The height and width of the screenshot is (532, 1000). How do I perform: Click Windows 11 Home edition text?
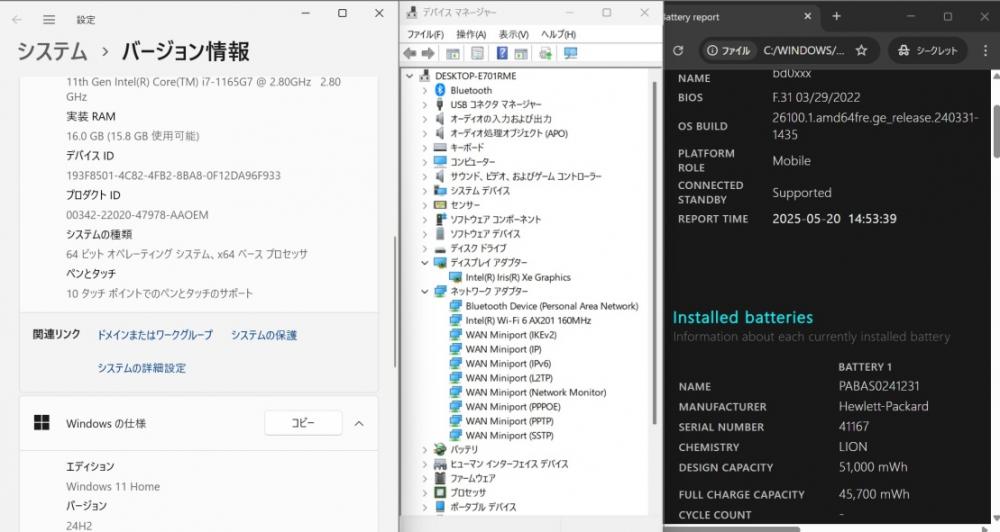pos(113,486)
